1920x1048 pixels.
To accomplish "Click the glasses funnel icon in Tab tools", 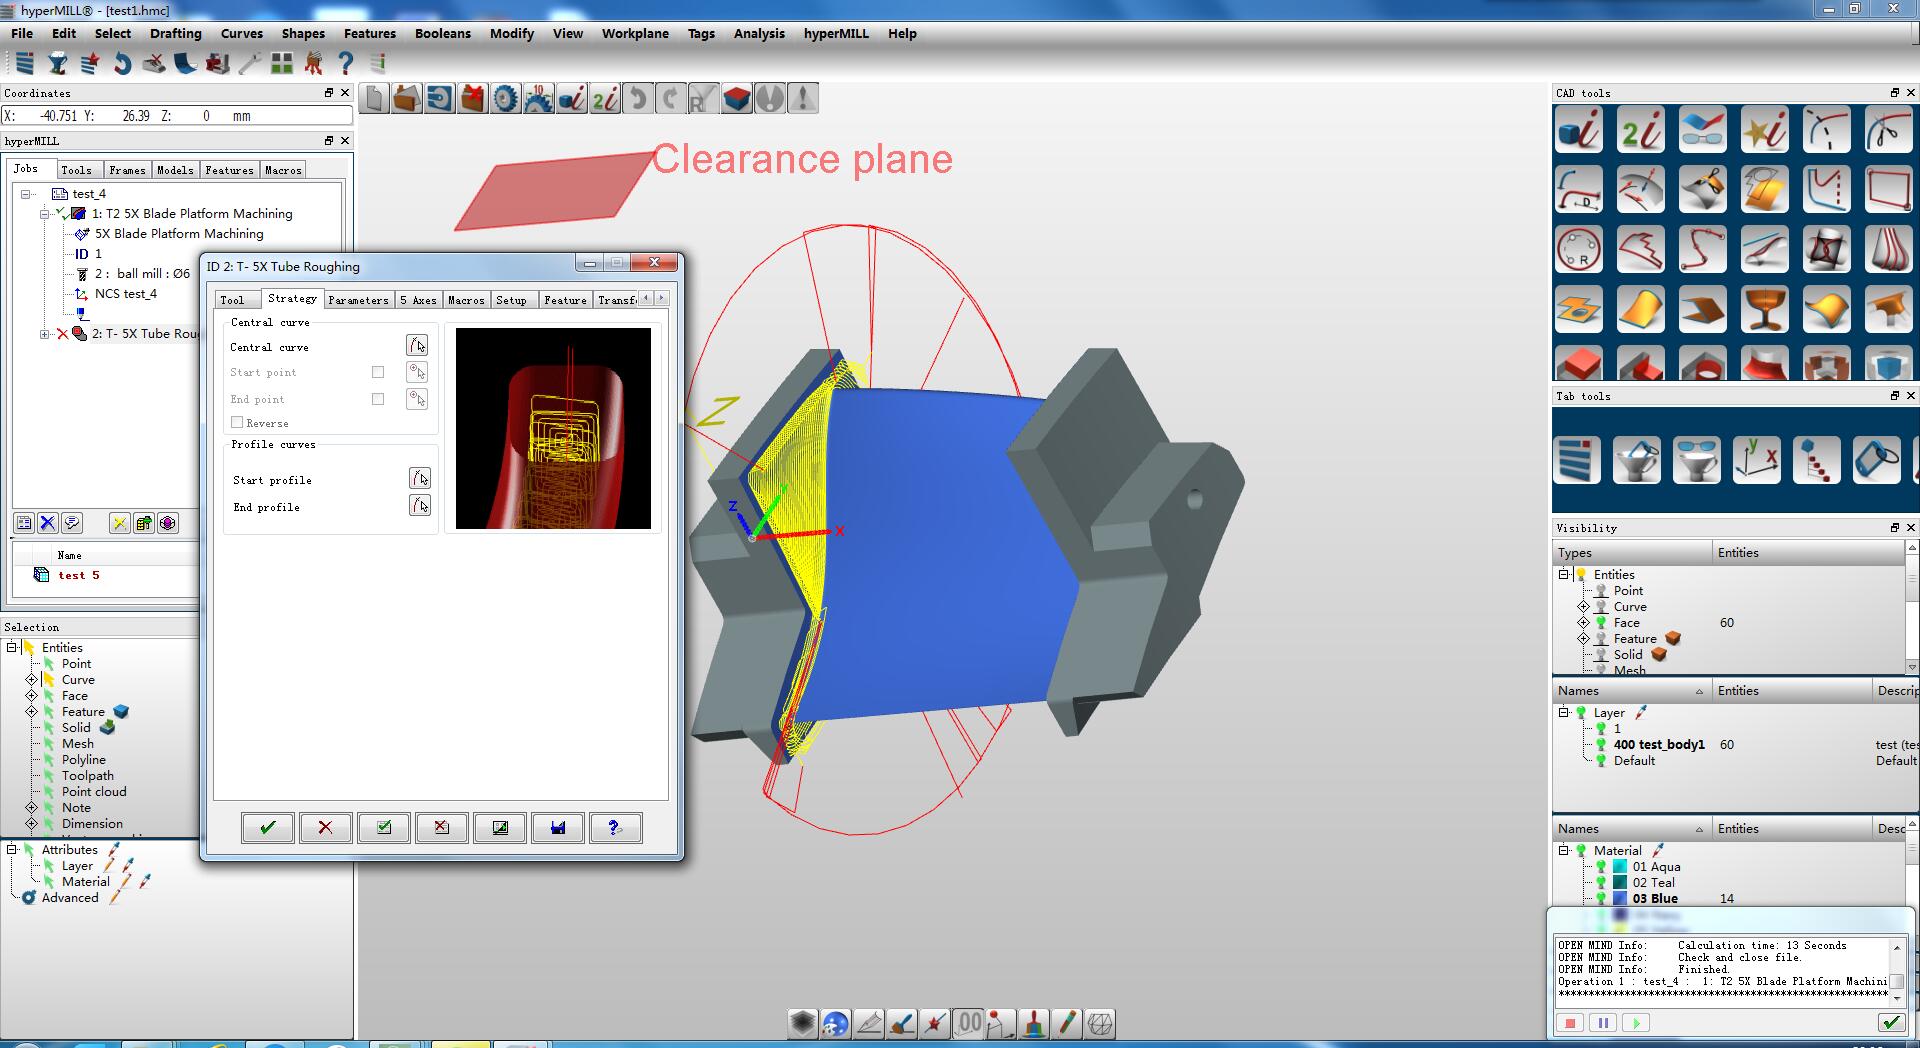I will pos(1697,460).
